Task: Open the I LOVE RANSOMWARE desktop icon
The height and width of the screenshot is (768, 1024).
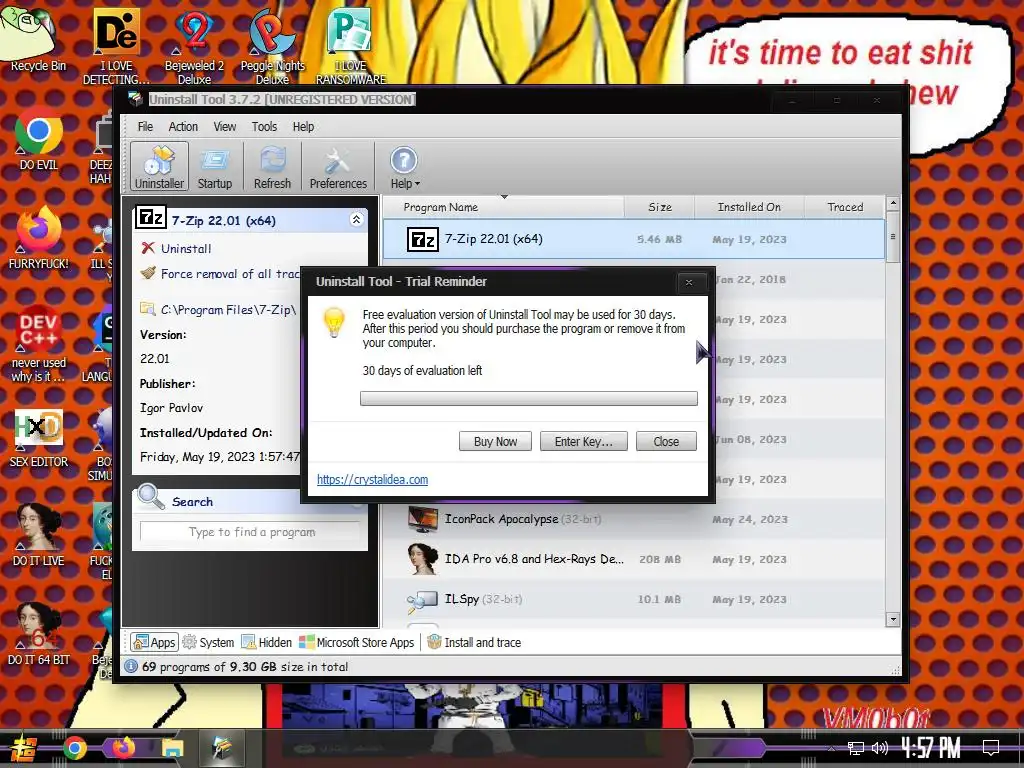Action: 351,46
